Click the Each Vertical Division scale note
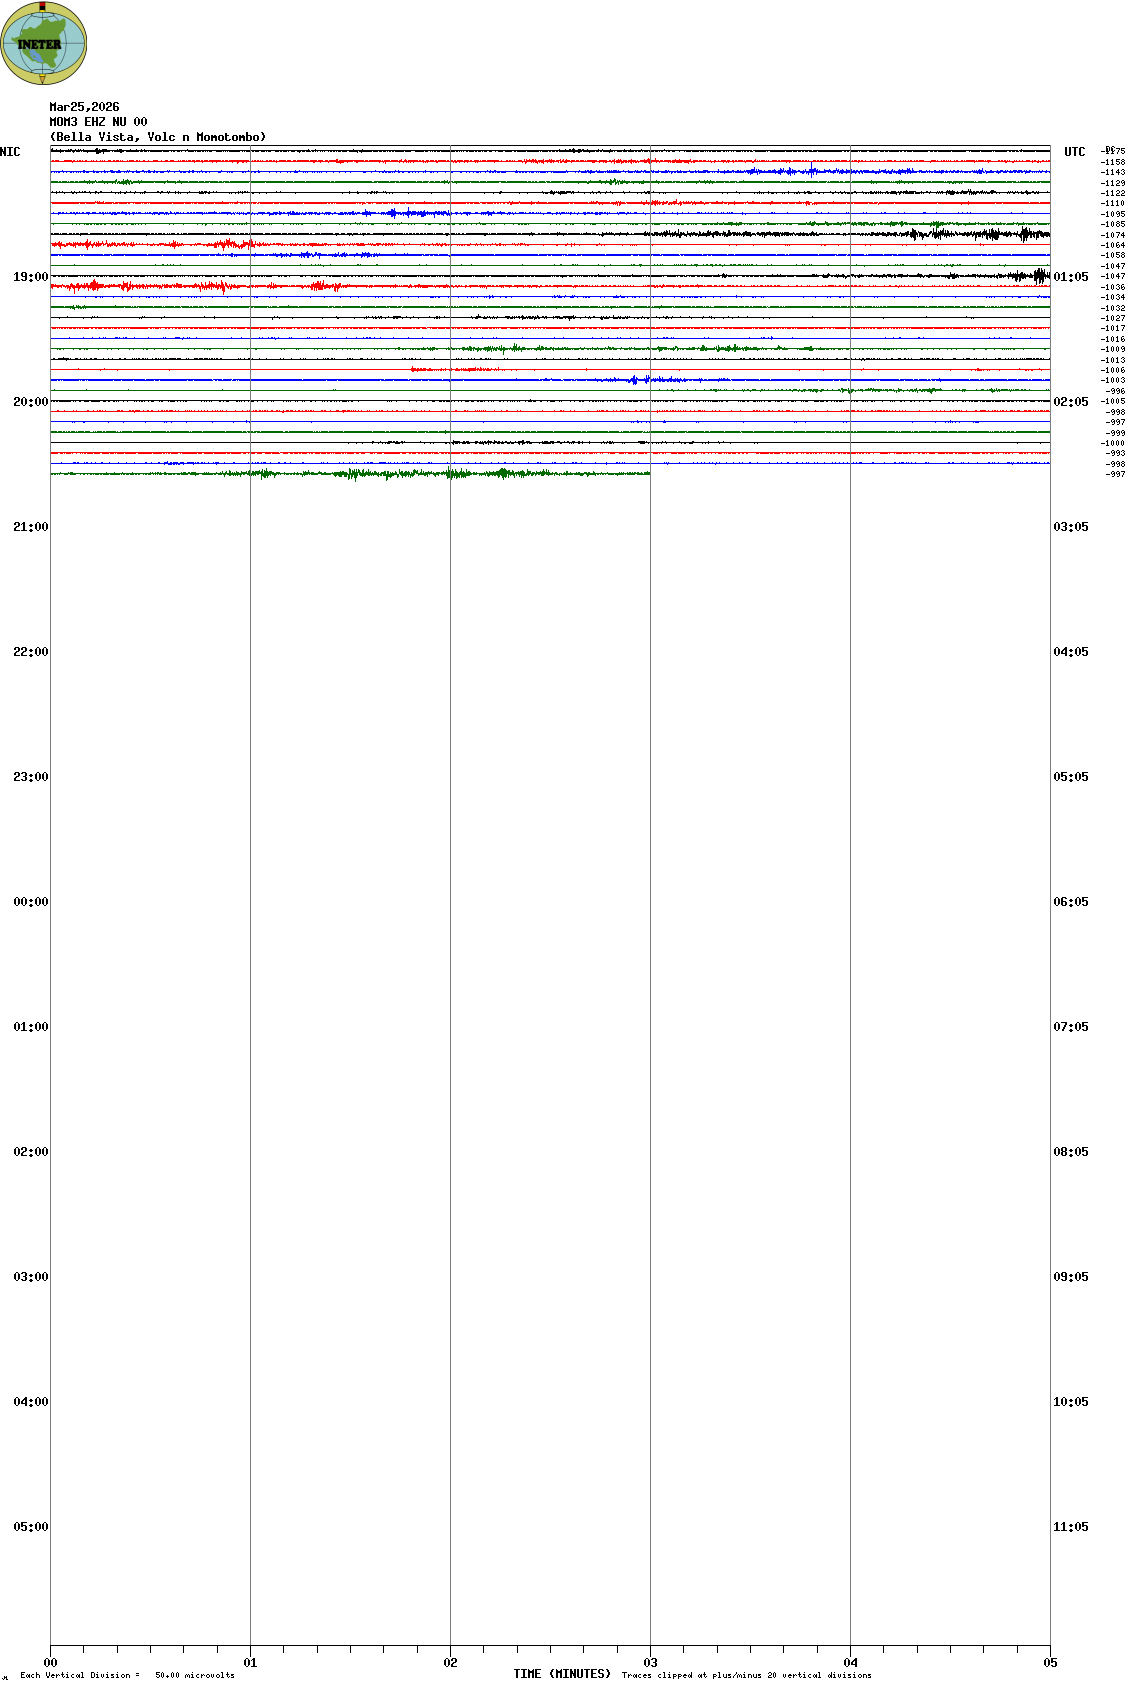 pyautogui.click(x=127, y=1675)
